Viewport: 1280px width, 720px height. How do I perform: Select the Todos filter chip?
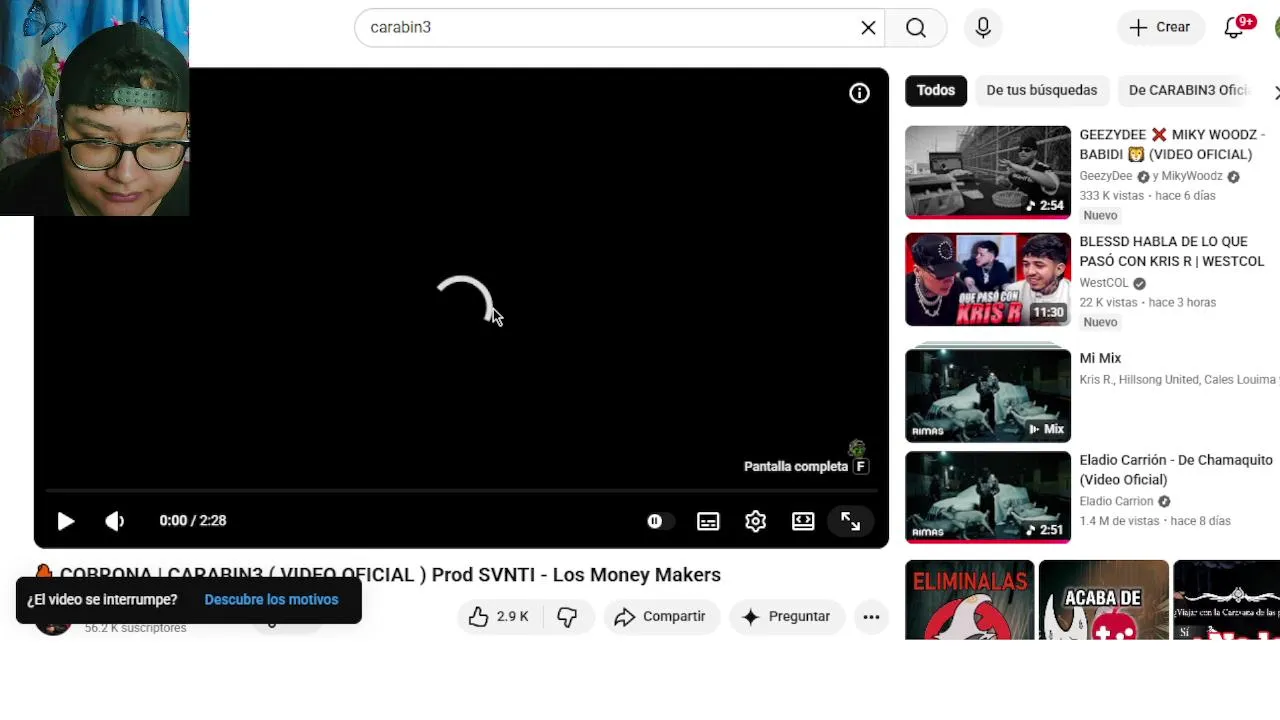[936, 90]
